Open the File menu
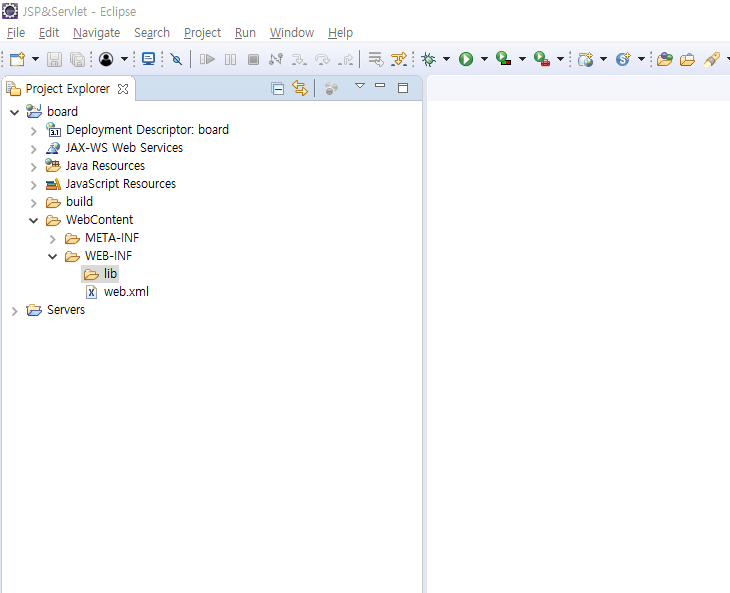 coord(16,33)
